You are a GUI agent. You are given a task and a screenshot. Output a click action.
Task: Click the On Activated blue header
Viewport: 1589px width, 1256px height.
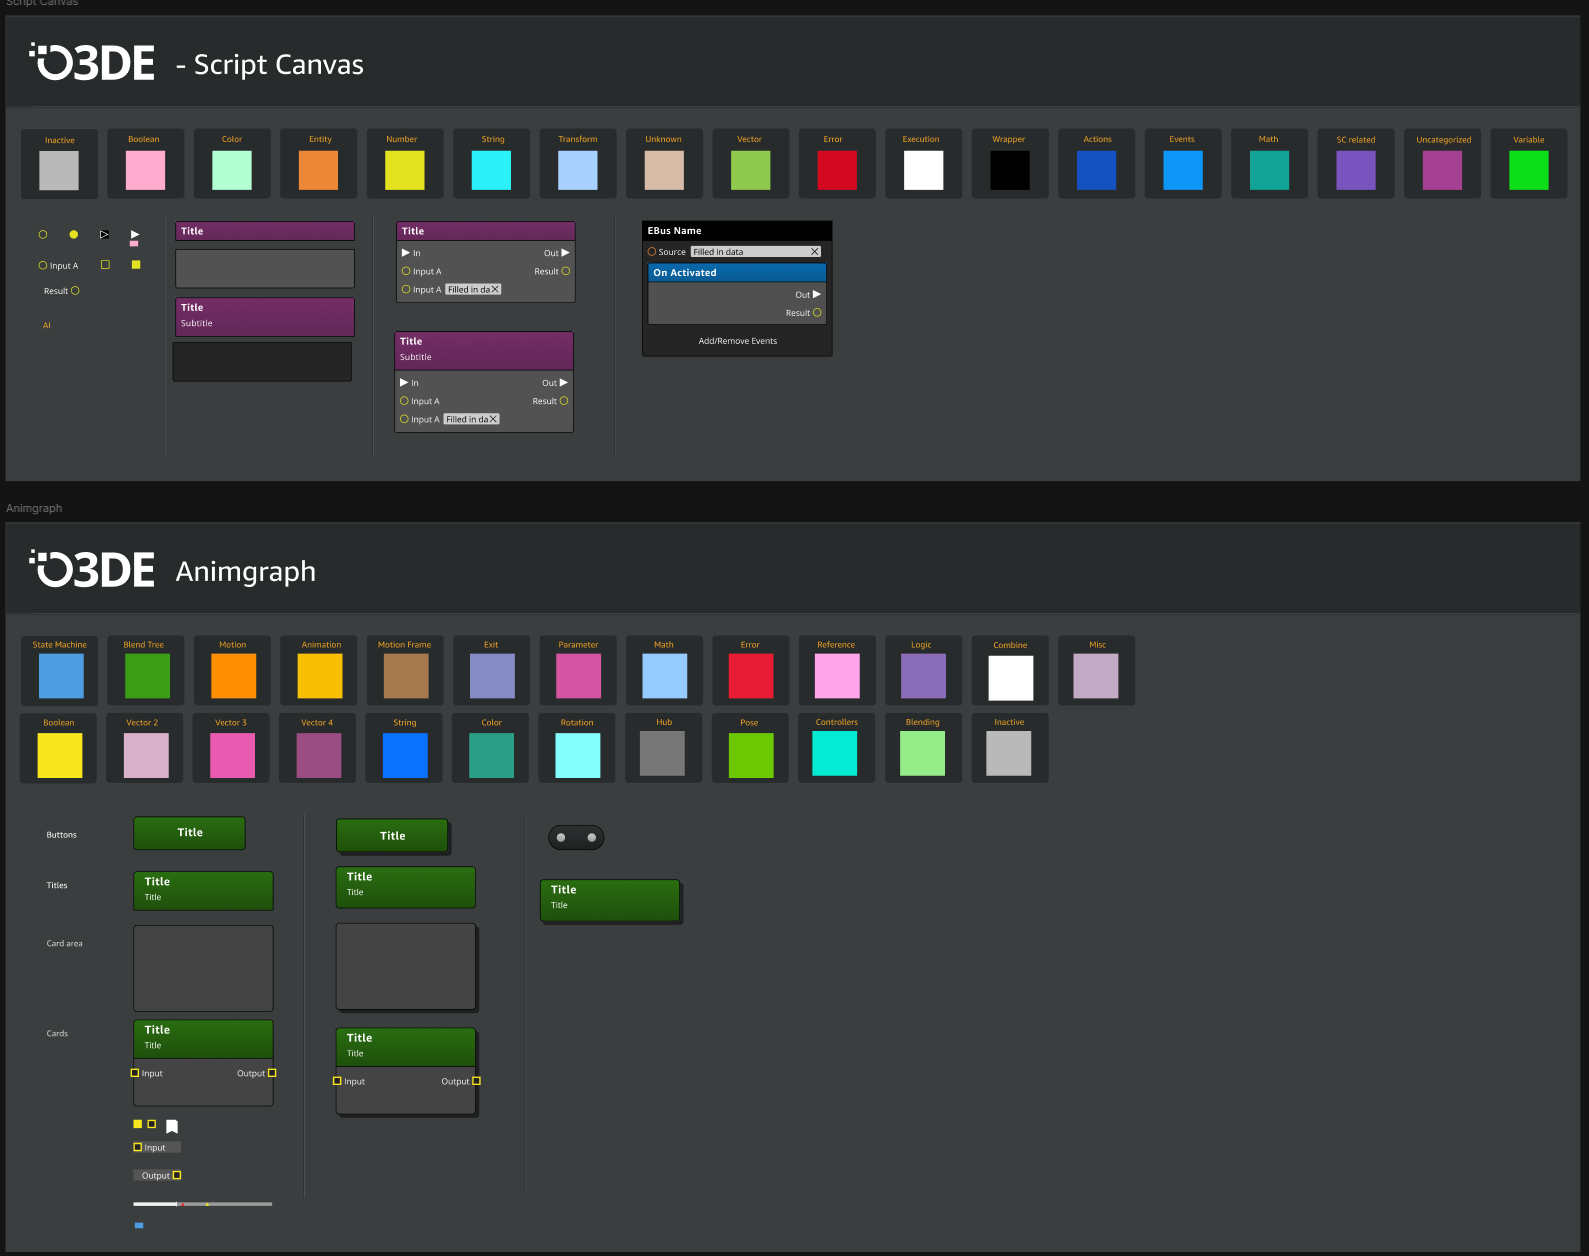click(737, 272)
